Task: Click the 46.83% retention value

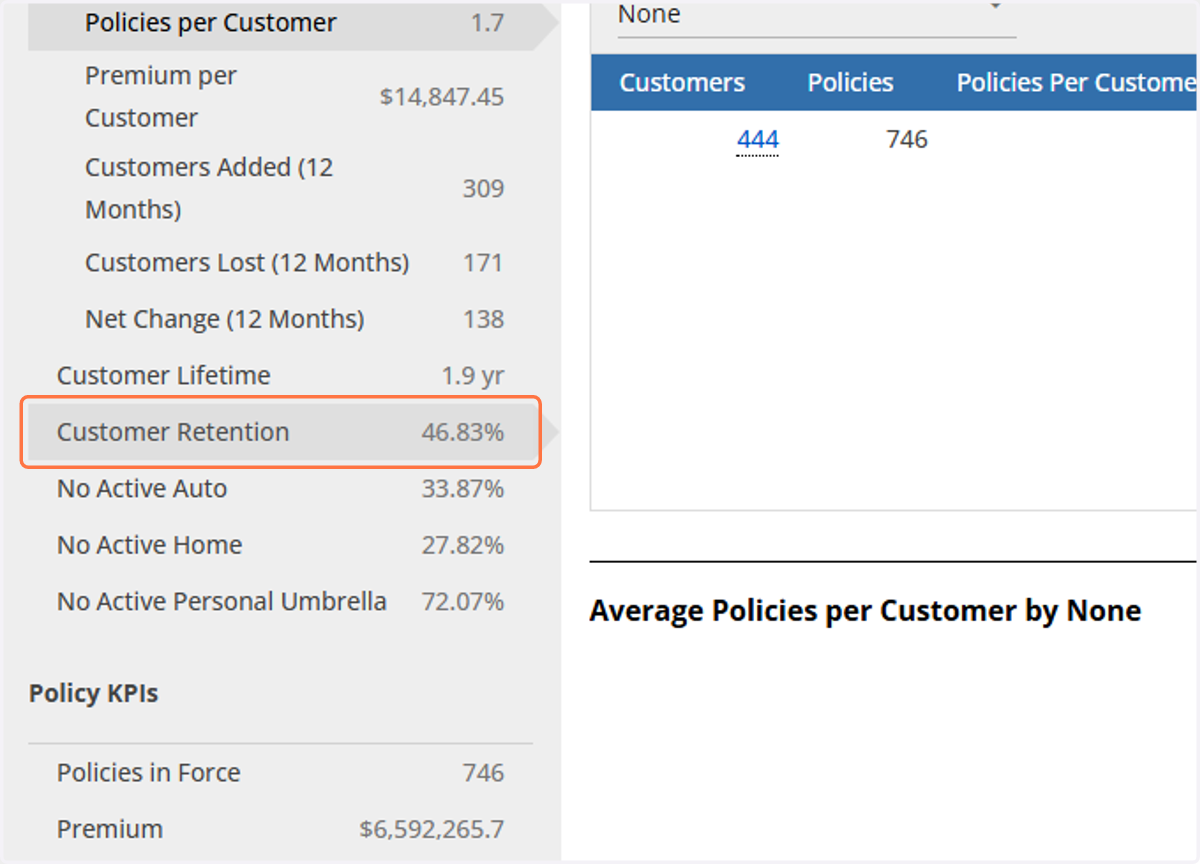Action: coord(463,432)
